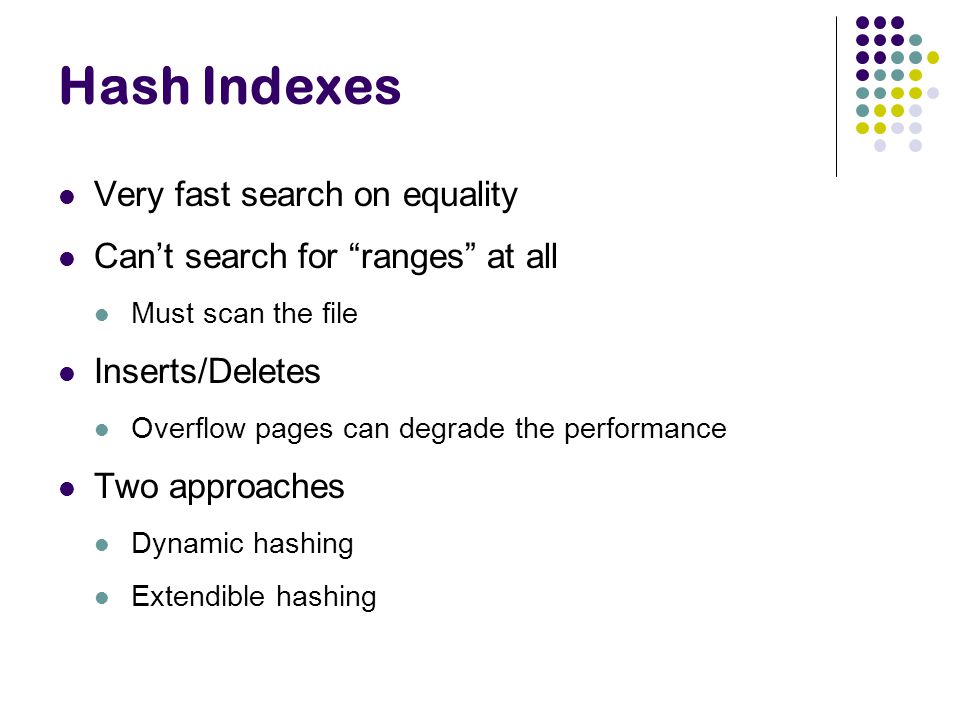The height and width of the screenshot is (720, 960).
Task: Select the 'Two approaches' text line
Action: pyautogui.click(x=219, y=488)
